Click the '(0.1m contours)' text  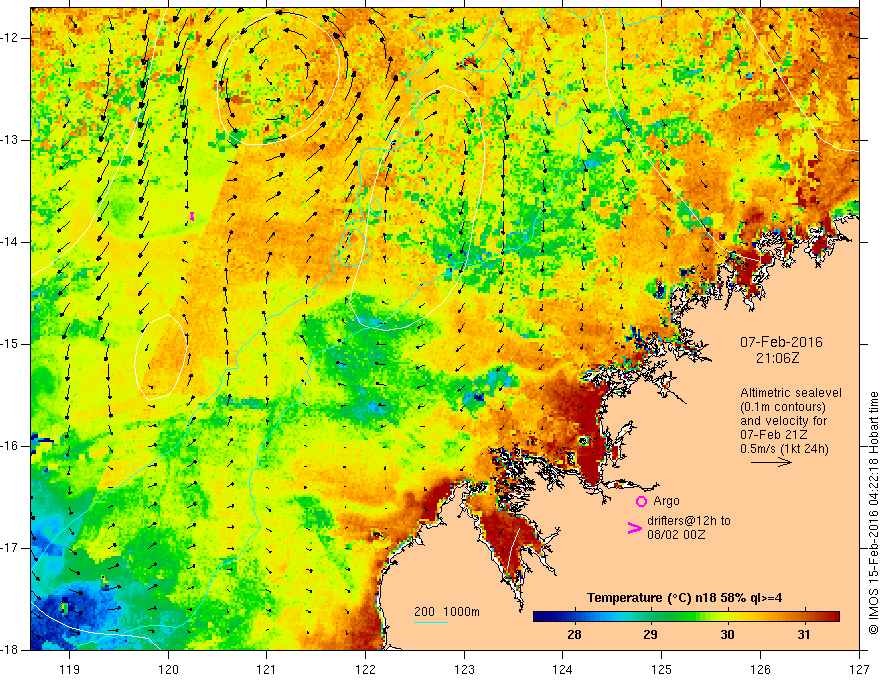click(783, 407)
